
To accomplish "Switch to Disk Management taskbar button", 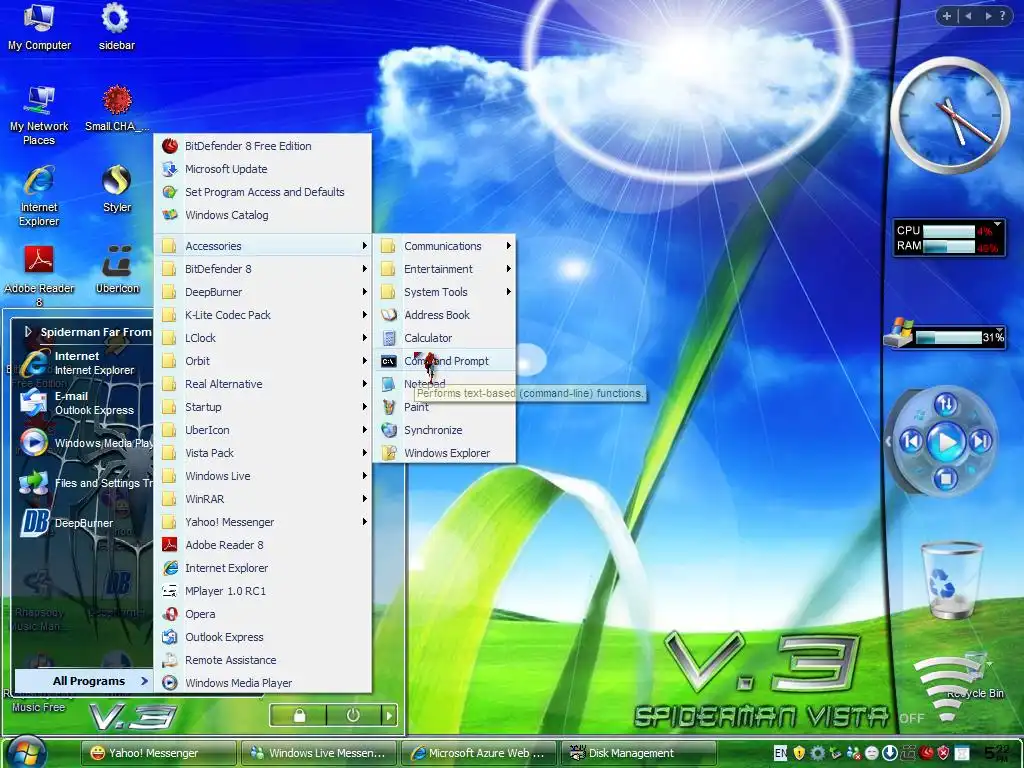I will click(x=638, y=753).
